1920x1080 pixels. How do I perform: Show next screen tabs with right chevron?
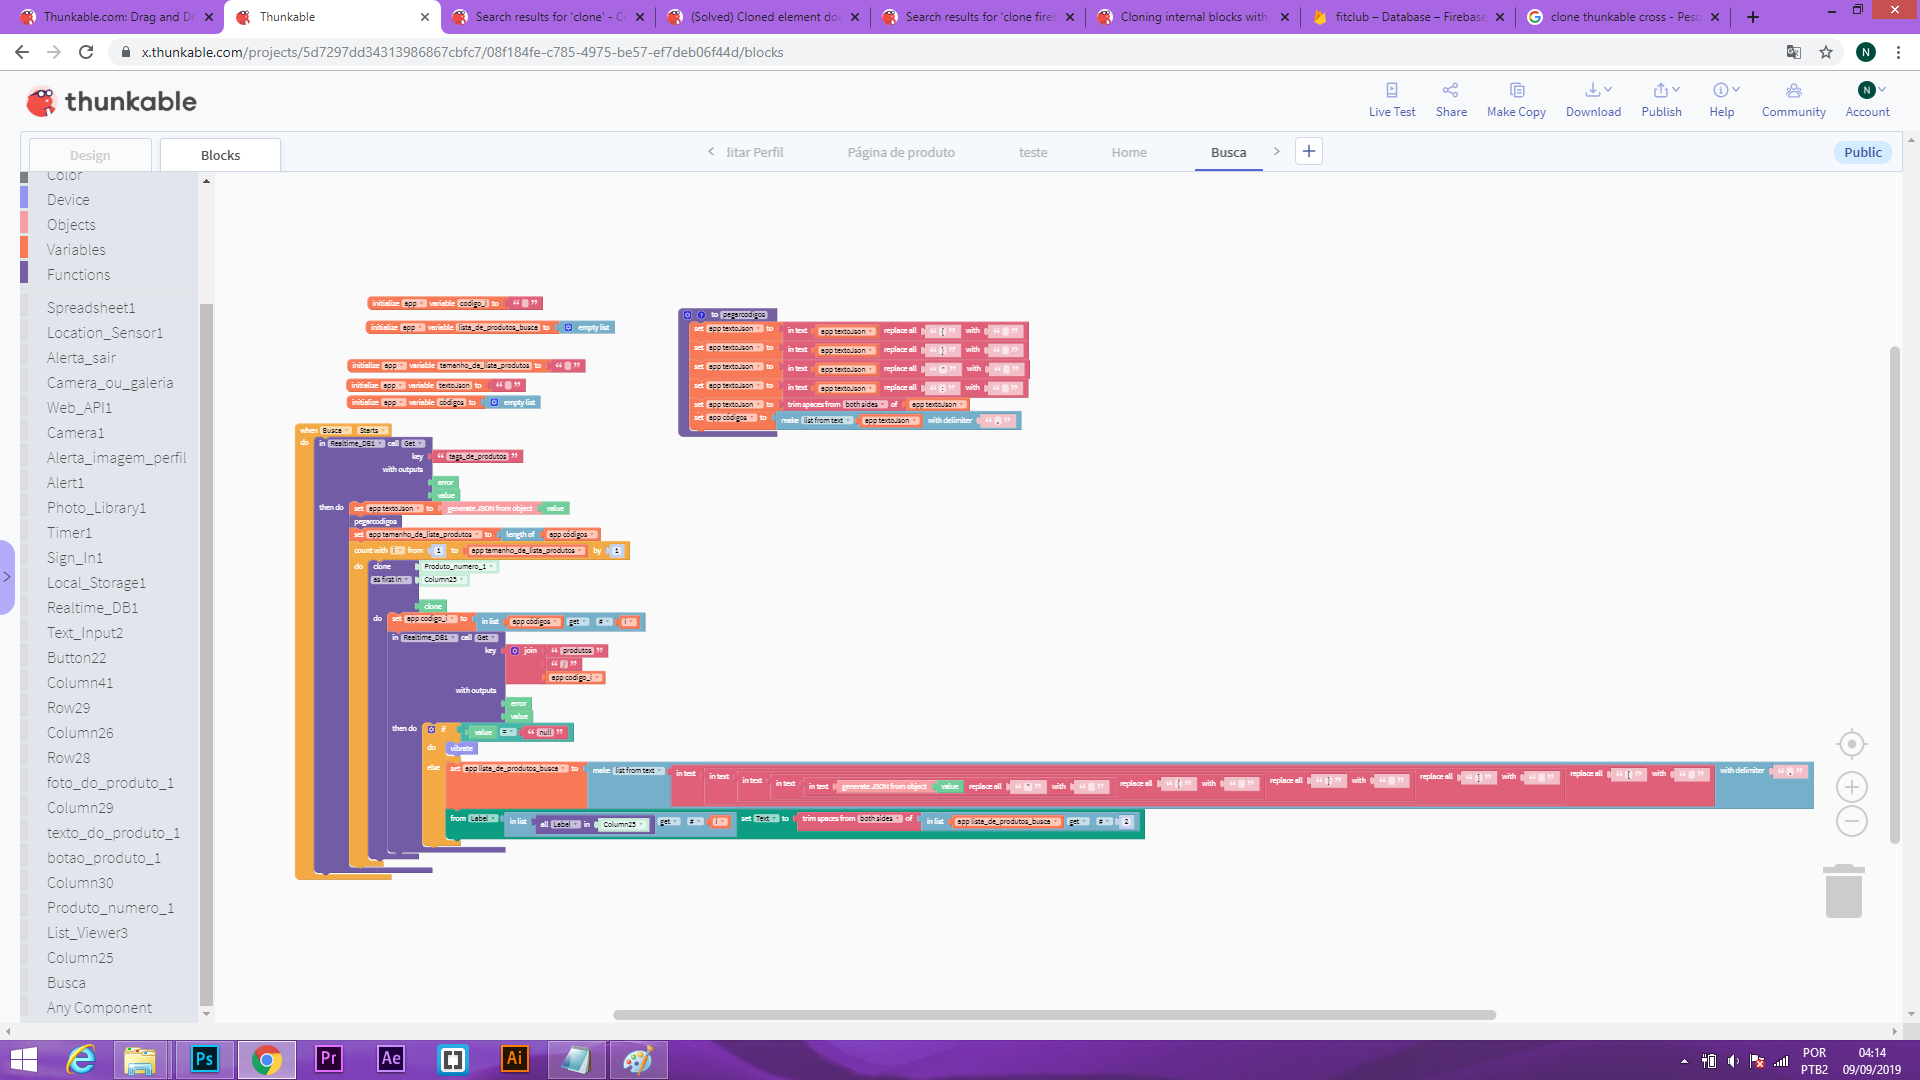coord(1276,151)
